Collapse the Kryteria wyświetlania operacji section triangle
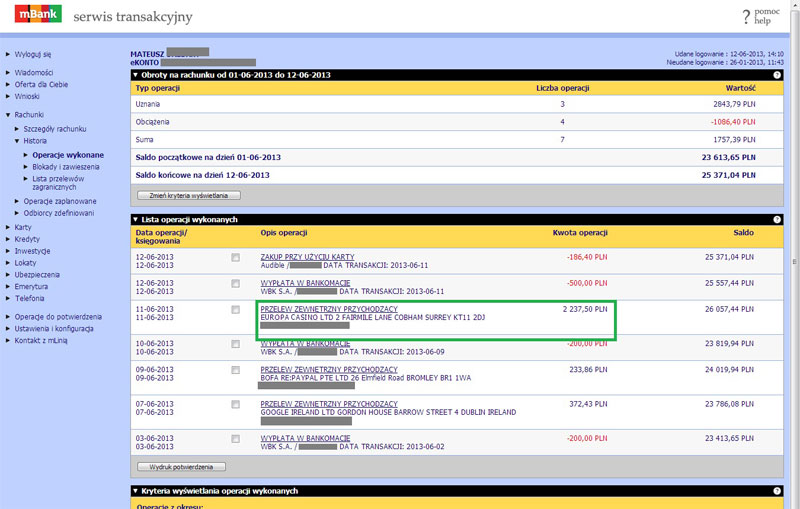 pos(136,491)
